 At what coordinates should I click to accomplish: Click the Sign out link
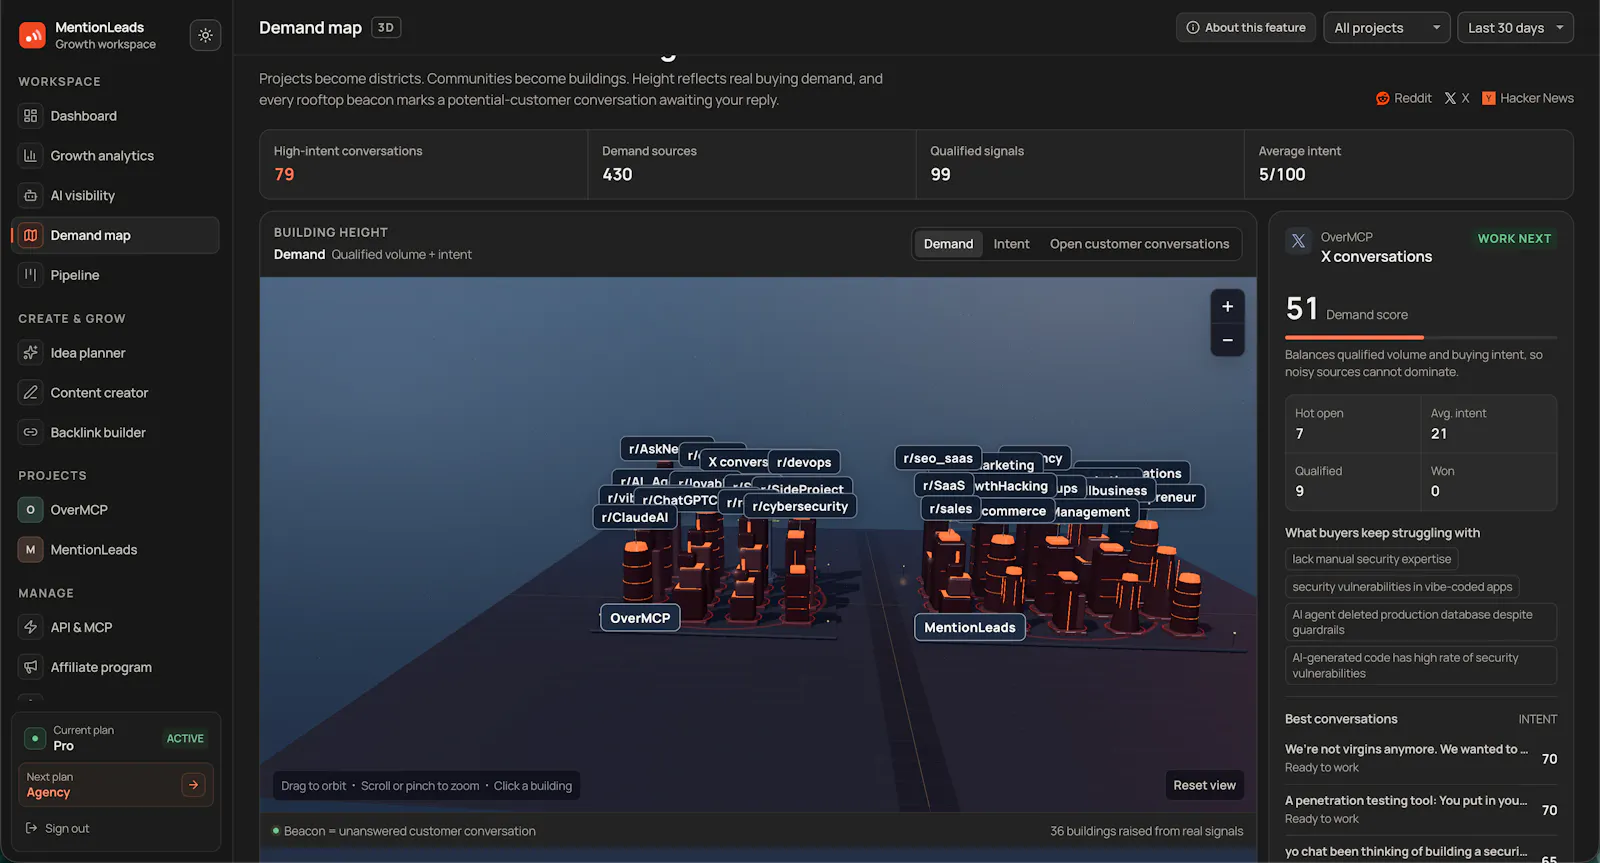pyautogui.click(x=57, y=828)
